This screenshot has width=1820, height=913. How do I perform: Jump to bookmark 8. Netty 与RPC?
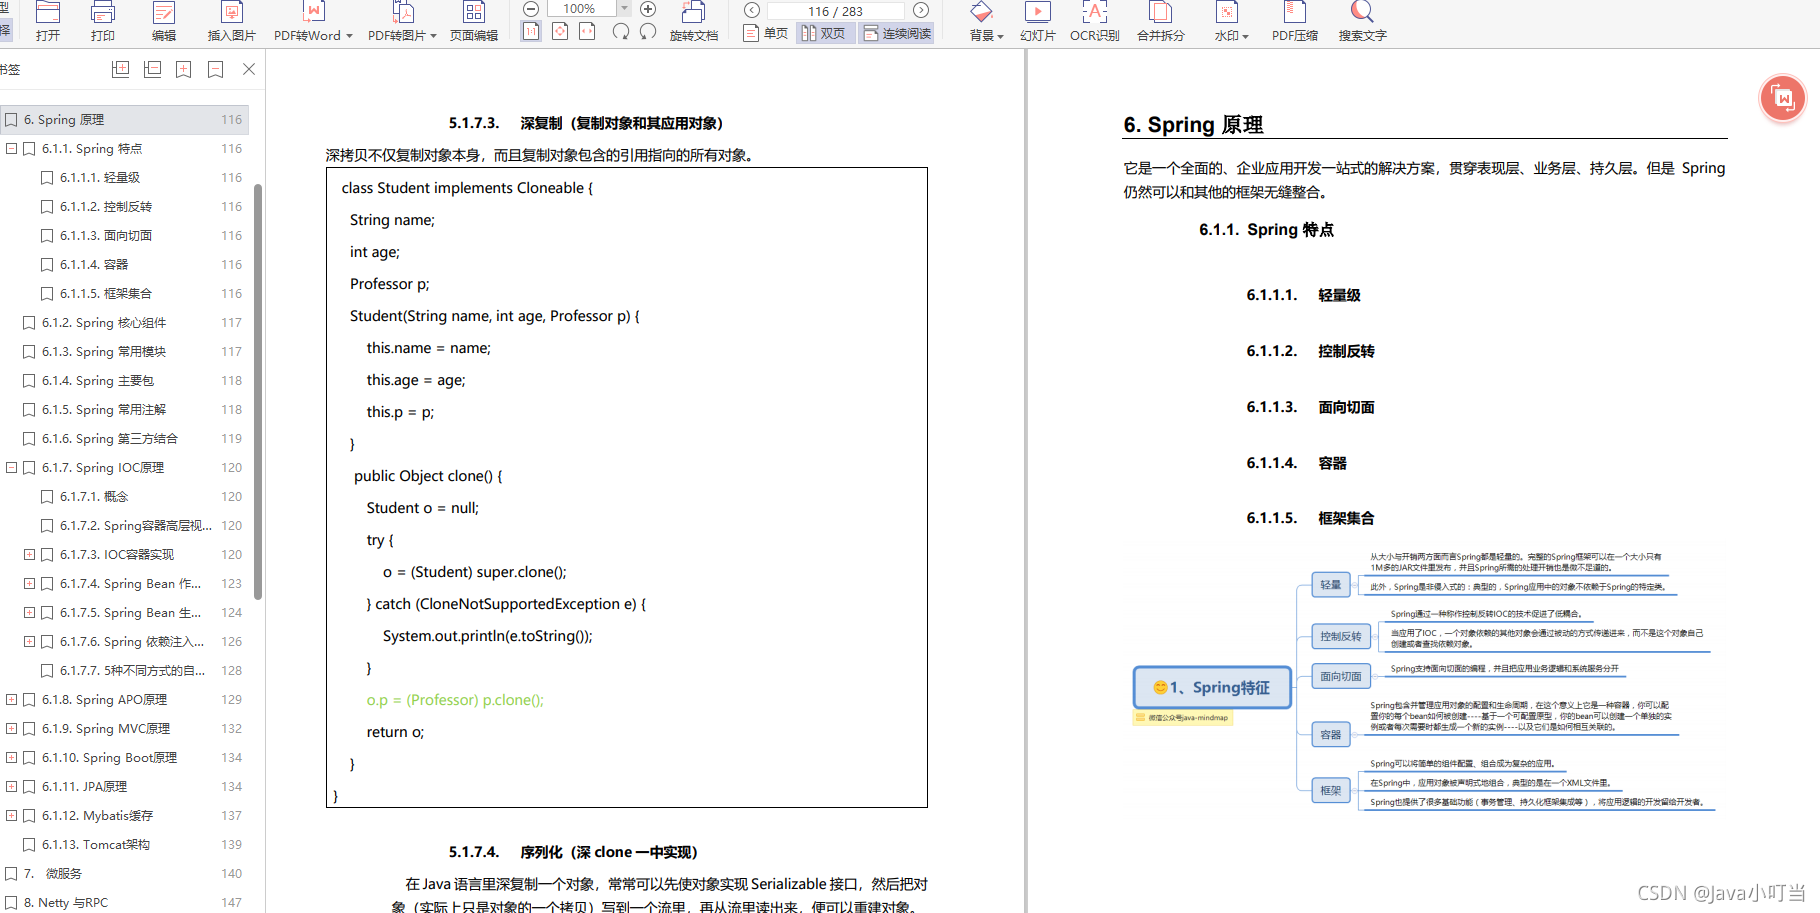66,902
